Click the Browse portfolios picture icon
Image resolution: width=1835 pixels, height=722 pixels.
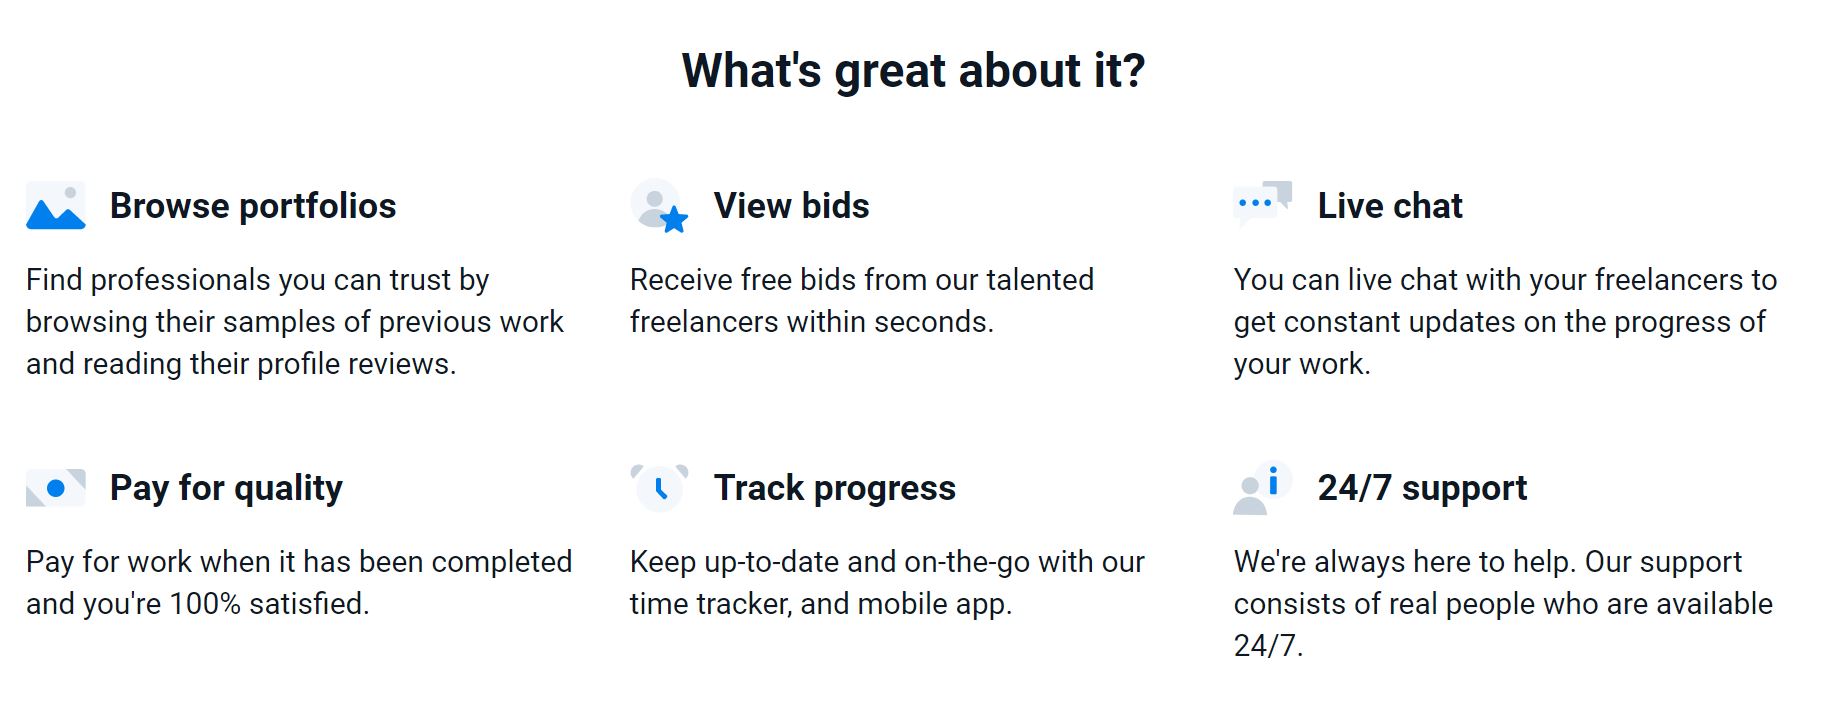point(56,206)
